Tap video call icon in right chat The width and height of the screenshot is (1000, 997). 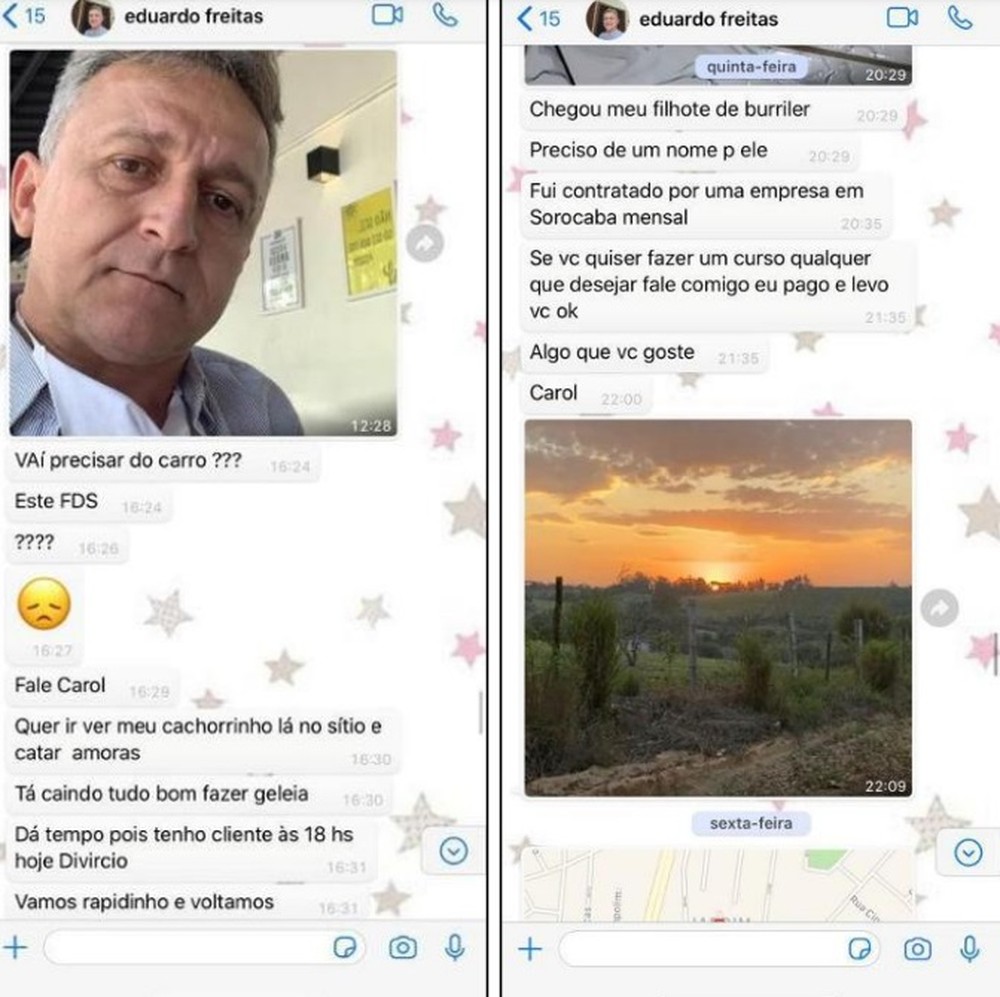[x=902, y=17]
